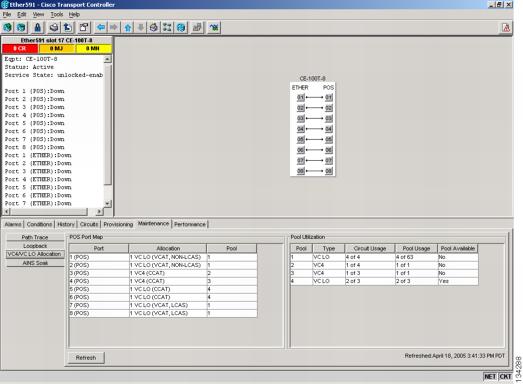Click the Home view toolbar icon
This screenshot has height=384, width=523.
pyautogui.click(x=153, y=27)
